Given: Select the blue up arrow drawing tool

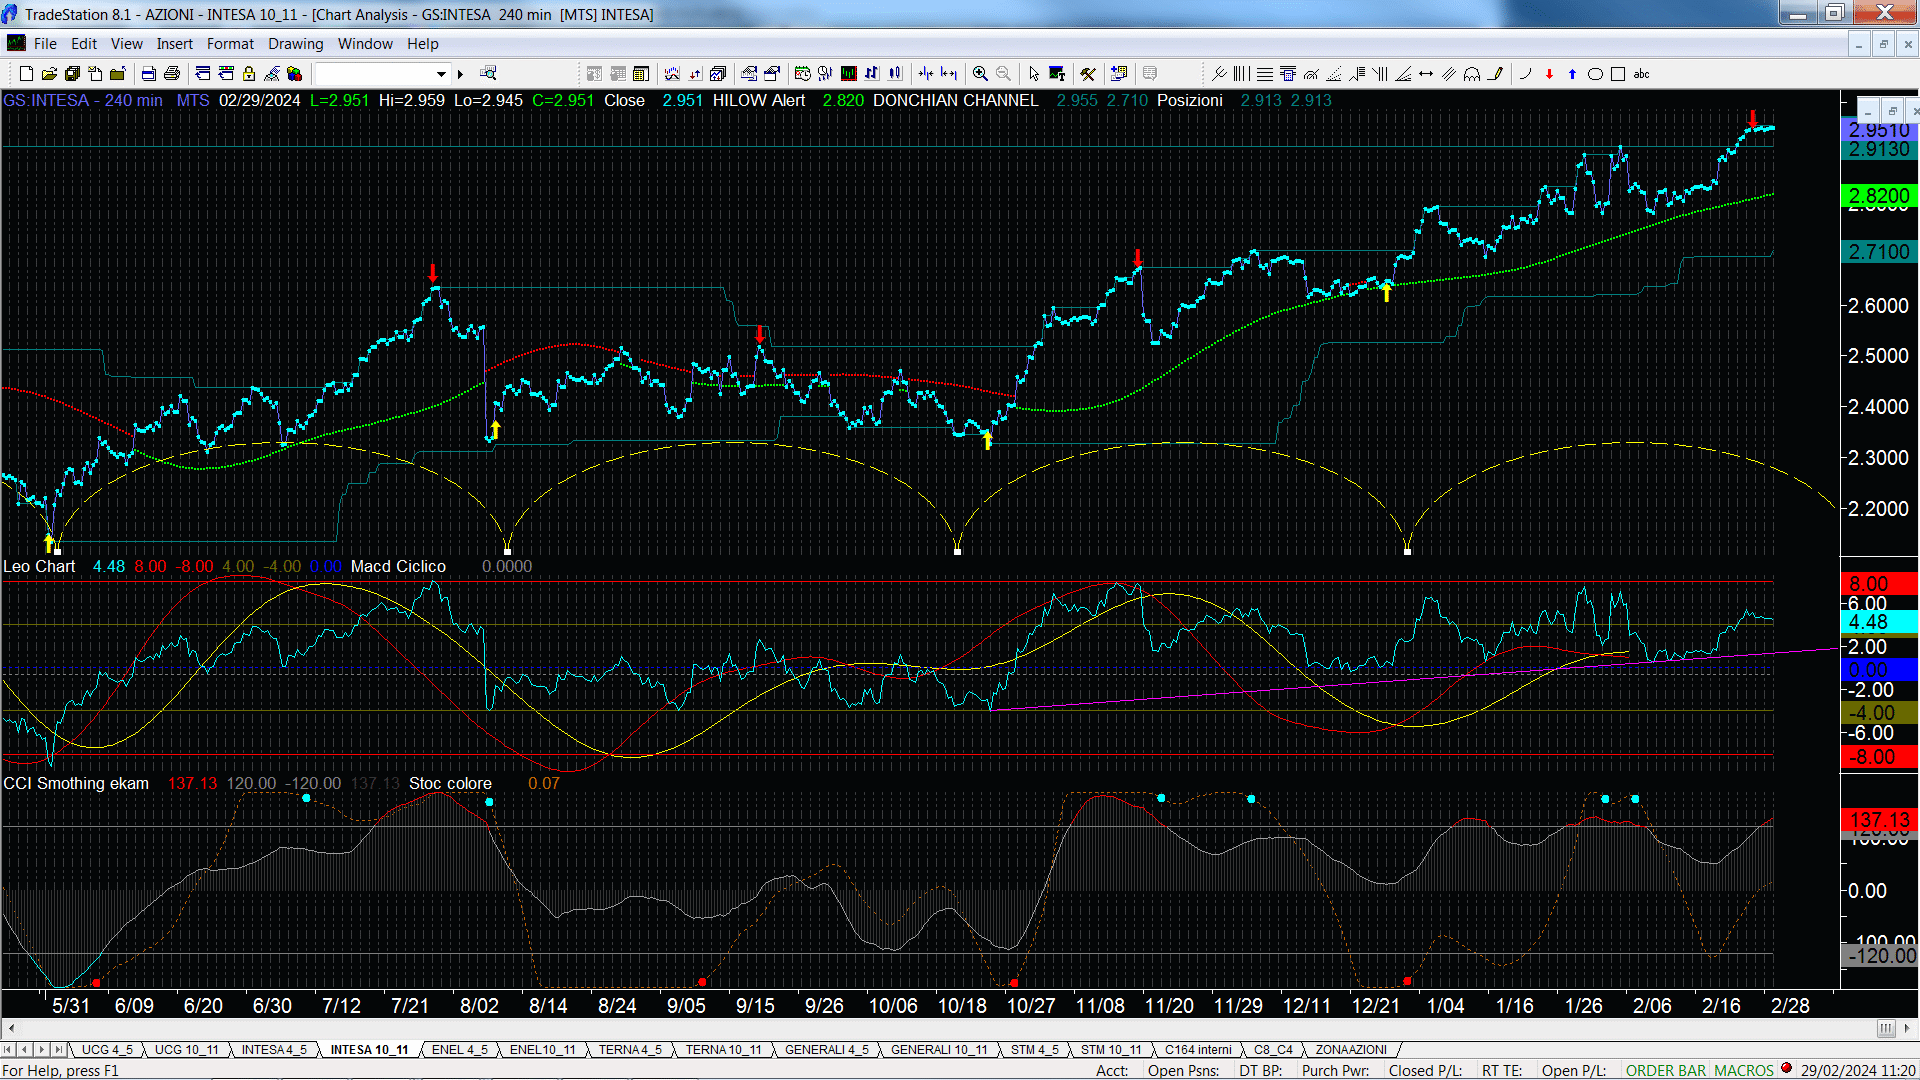Looking at the screenshot, I should click(1572, 74).
